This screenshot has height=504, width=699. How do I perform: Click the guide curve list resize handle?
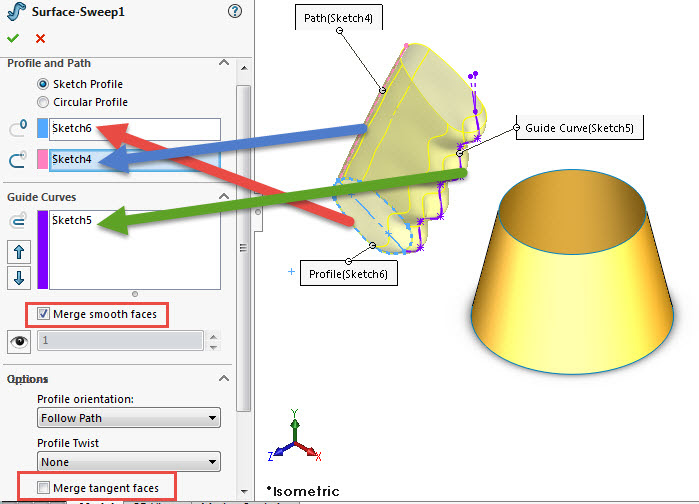coord(135,294)
